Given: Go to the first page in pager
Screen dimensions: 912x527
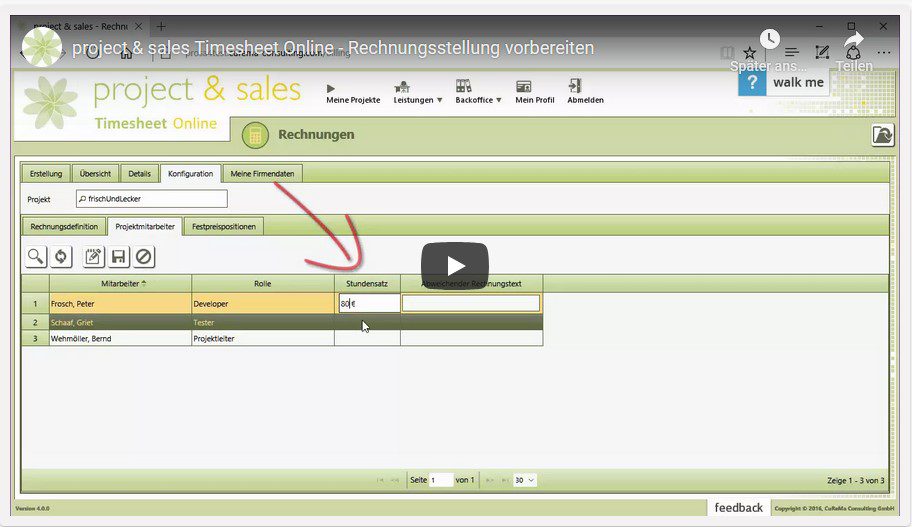Looking at the screenshot, I should [x=380, y=480].
